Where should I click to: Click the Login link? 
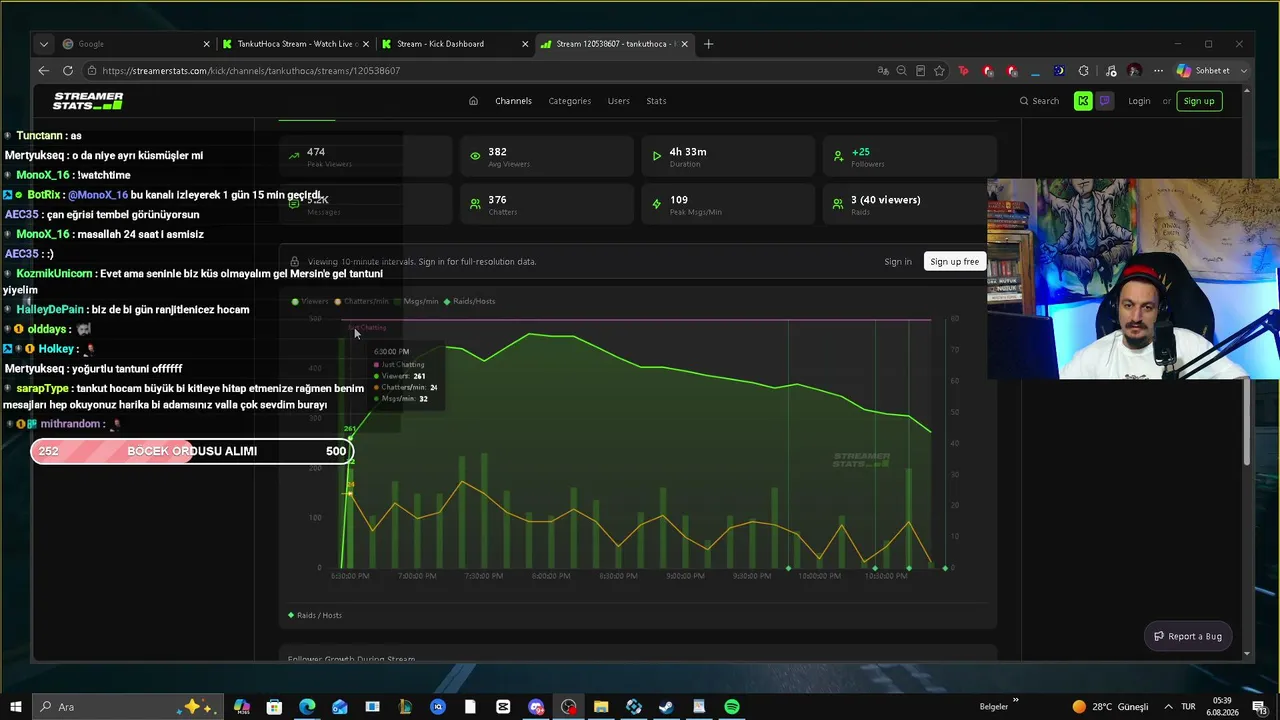tap(1139, 101)
